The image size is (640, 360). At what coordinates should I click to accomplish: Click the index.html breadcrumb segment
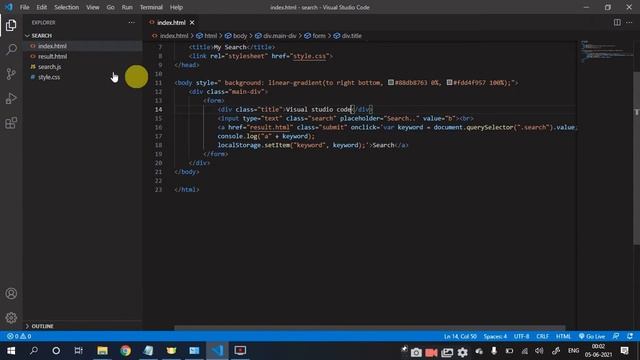tap(171, 36)
